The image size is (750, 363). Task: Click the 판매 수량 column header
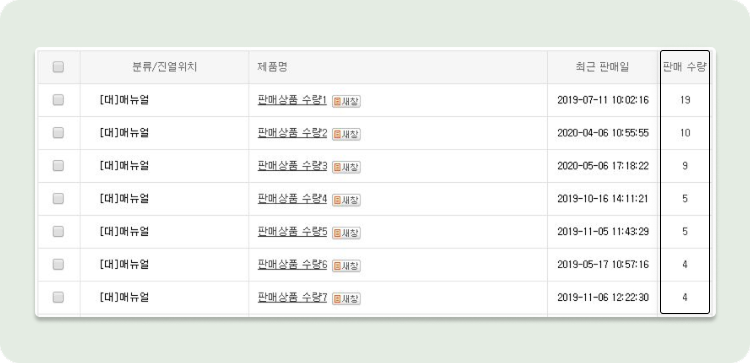684,67
